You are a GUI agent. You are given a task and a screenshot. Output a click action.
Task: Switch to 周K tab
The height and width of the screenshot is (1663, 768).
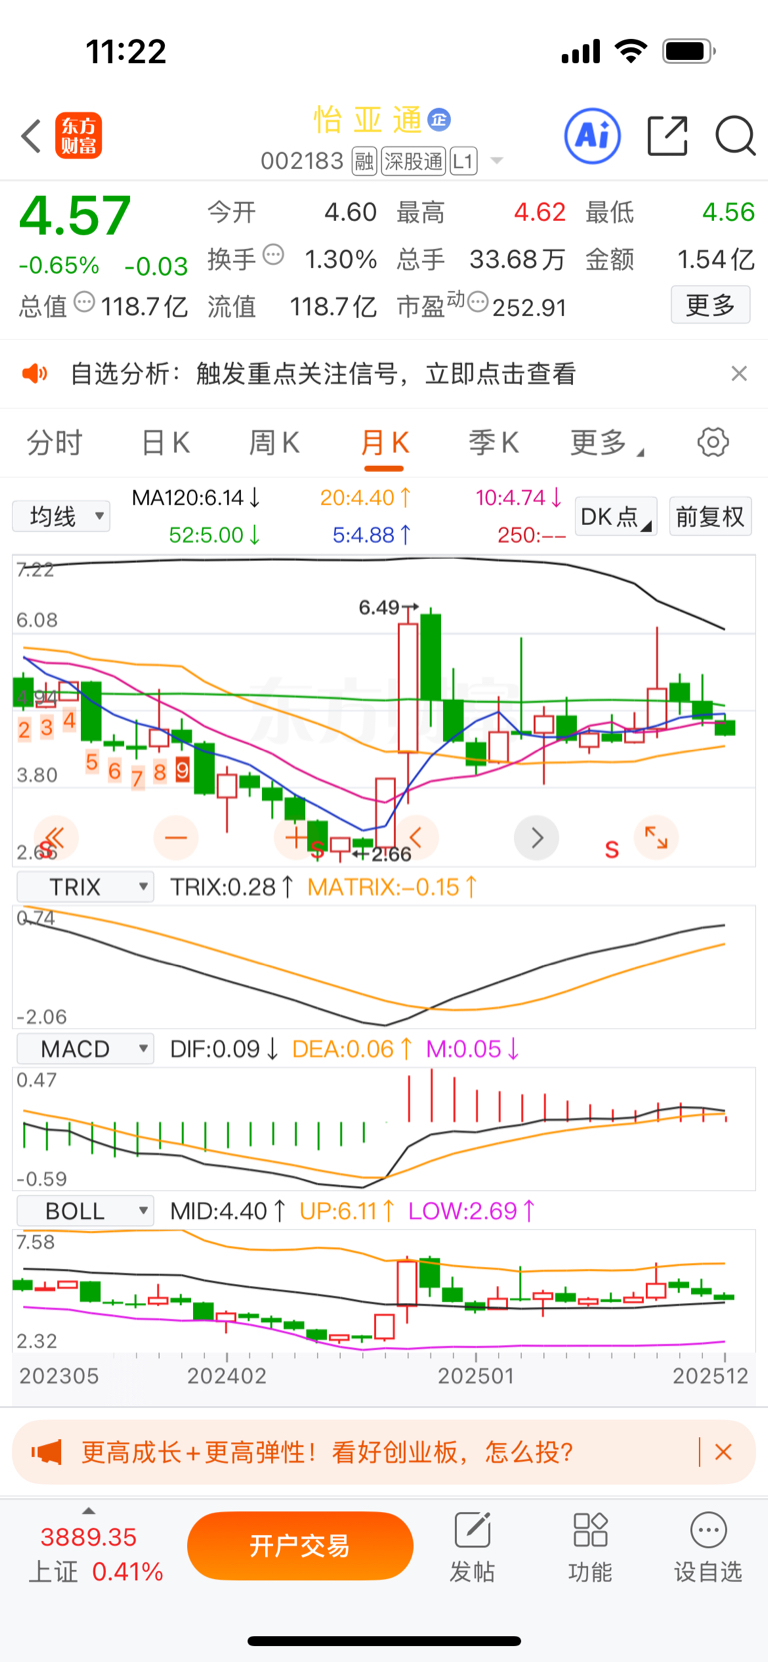(x=274, y=442)
